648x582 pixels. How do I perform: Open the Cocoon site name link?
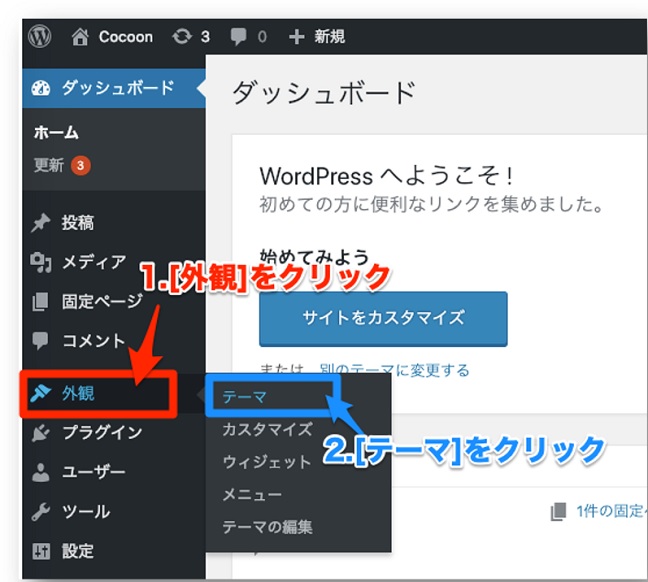[126, 37]
